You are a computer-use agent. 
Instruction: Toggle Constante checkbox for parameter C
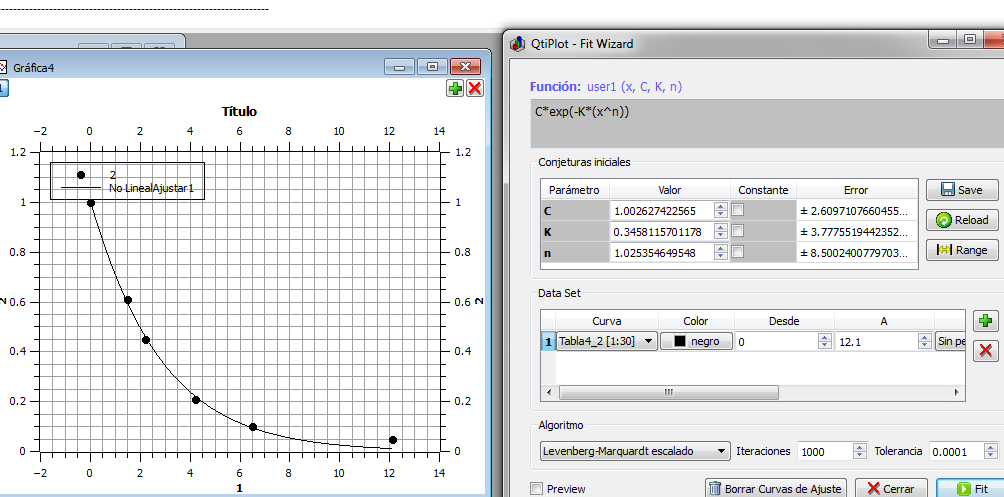pyautogui.click(x=738, y=209)
